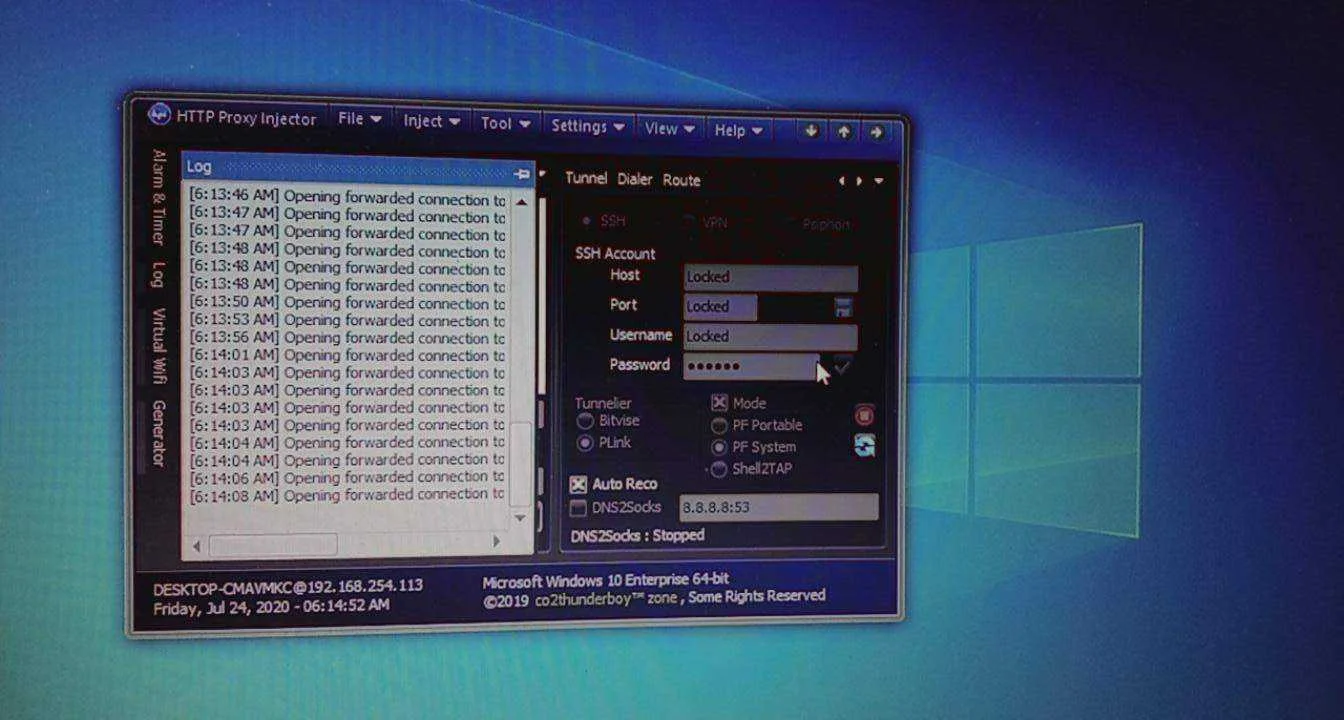Open the Log side tab
The width and height of the screenshot is (1344, 720).
tap(158, 275)
